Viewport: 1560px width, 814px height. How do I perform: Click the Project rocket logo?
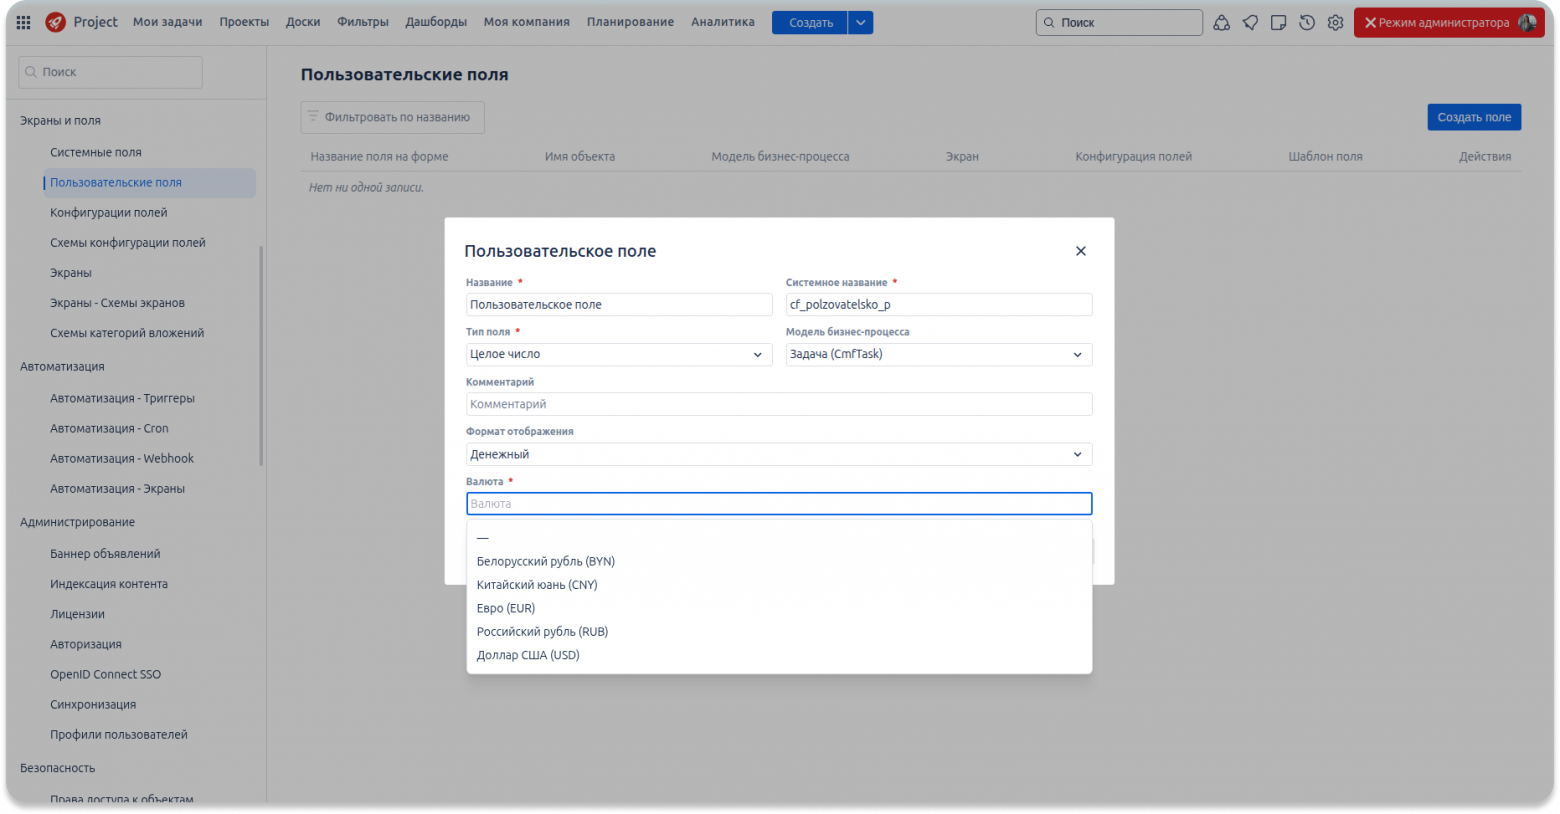tap(56, 22)
